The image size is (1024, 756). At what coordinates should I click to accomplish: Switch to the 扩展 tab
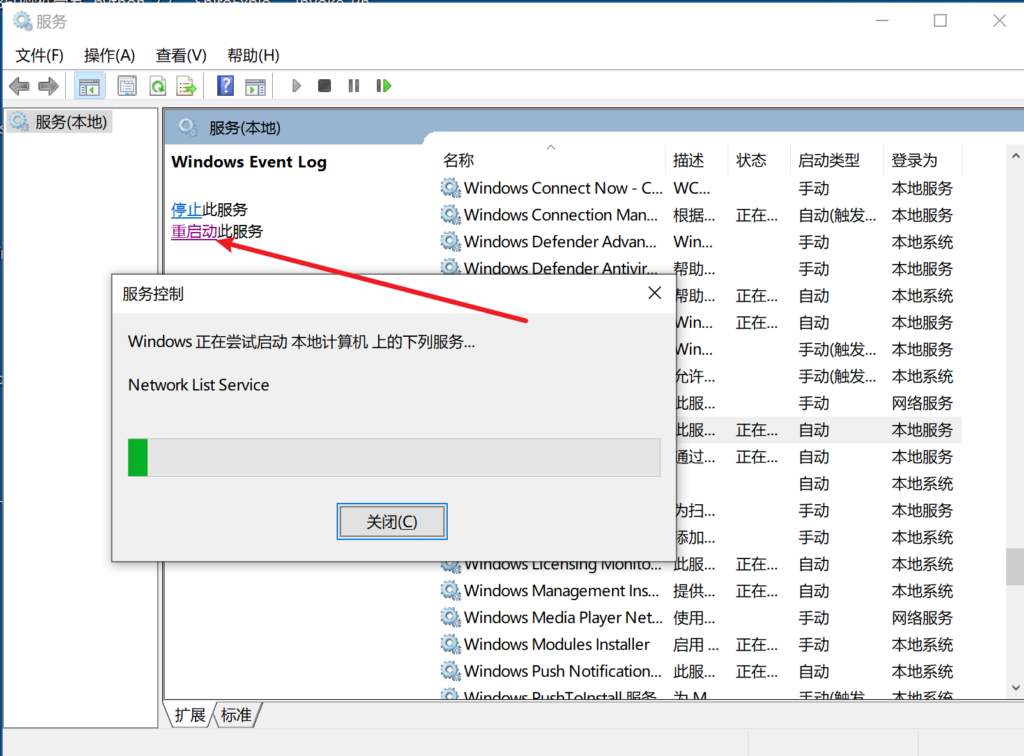(x=190, y=715)
